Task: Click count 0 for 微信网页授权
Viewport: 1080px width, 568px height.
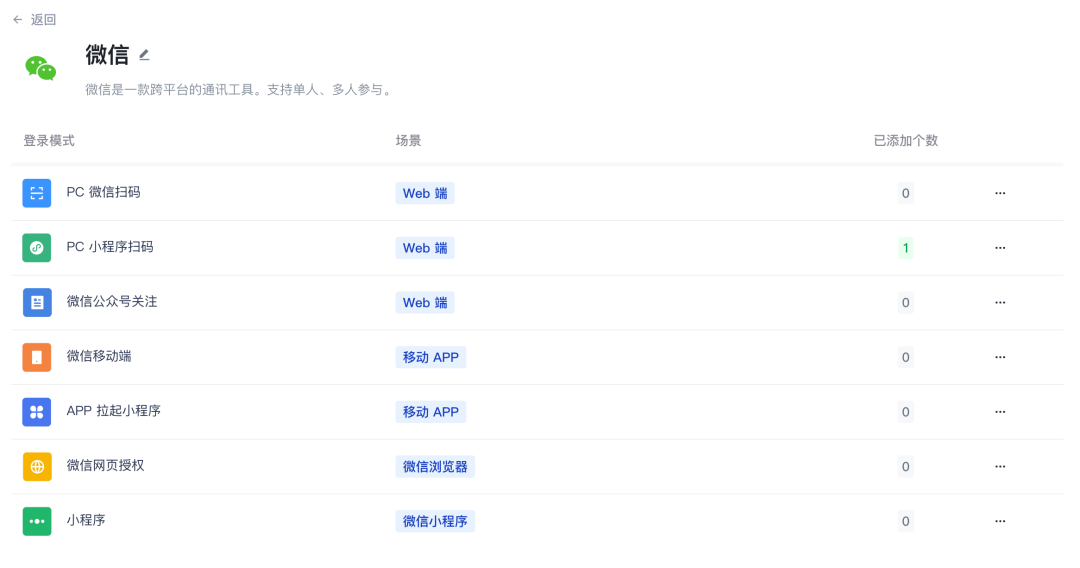Action: click(906, 467)
